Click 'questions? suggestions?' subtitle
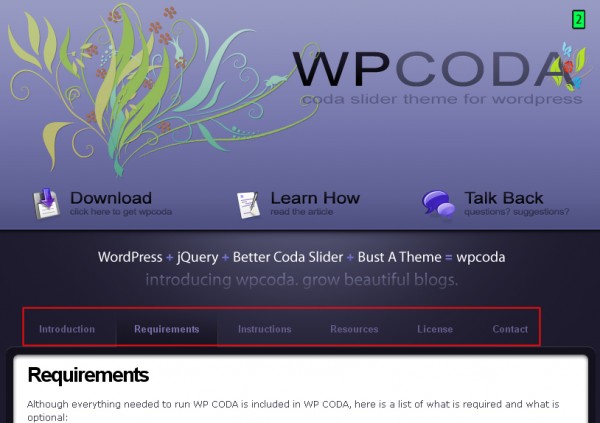The image size is (600, 423). [517, 212]
